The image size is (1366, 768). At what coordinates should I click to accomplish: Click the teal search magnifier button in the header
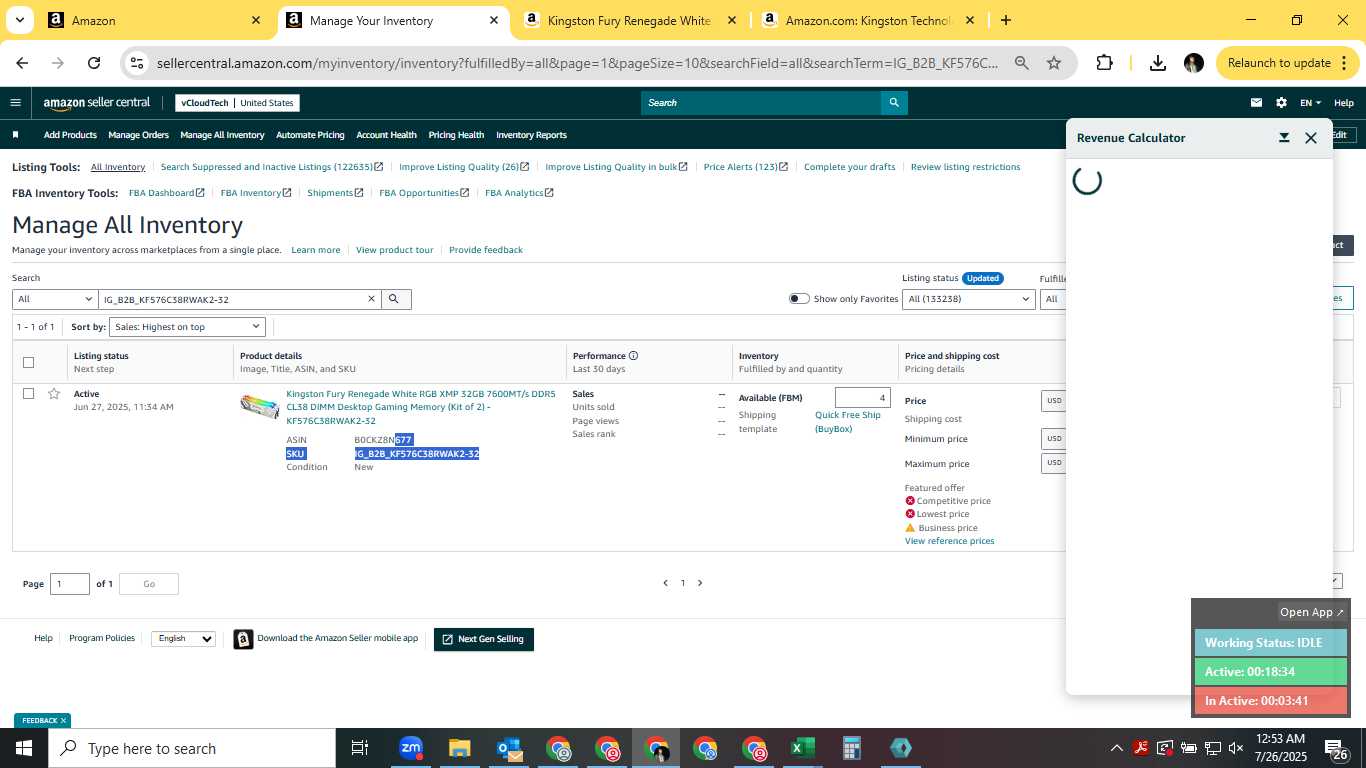[895, 102]
